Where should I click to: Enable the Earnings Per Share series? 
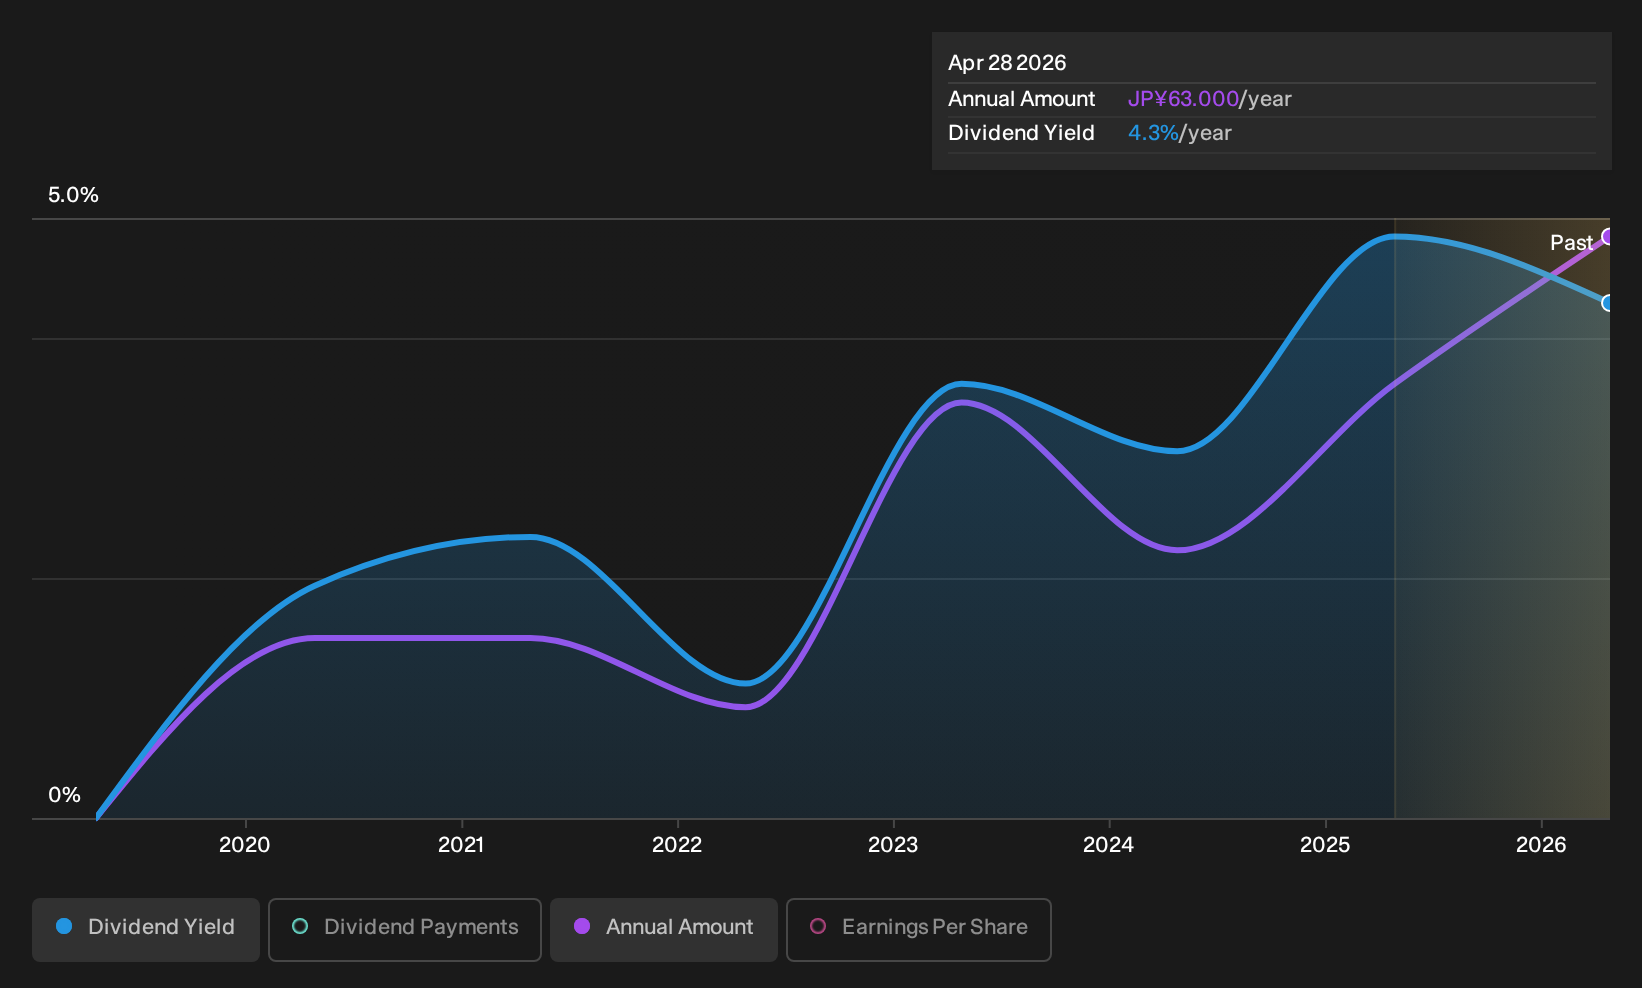[919, 929]
